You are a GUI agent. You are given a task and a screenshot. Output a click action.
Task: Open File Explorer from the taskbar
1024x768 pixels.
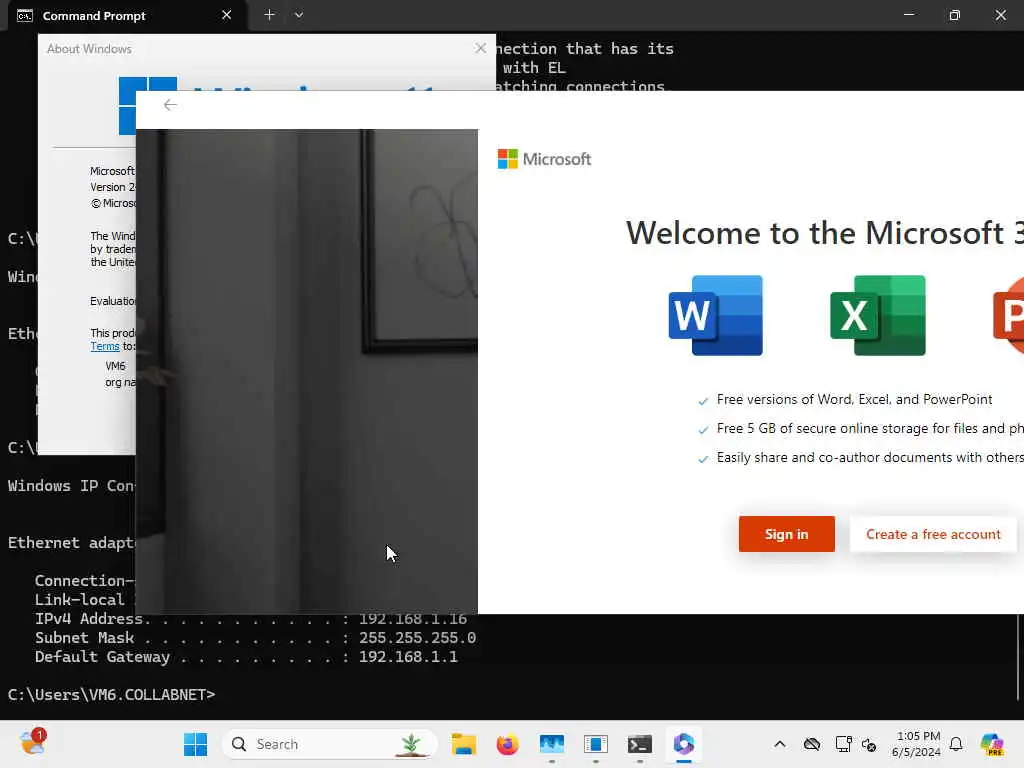coord(464,744)
